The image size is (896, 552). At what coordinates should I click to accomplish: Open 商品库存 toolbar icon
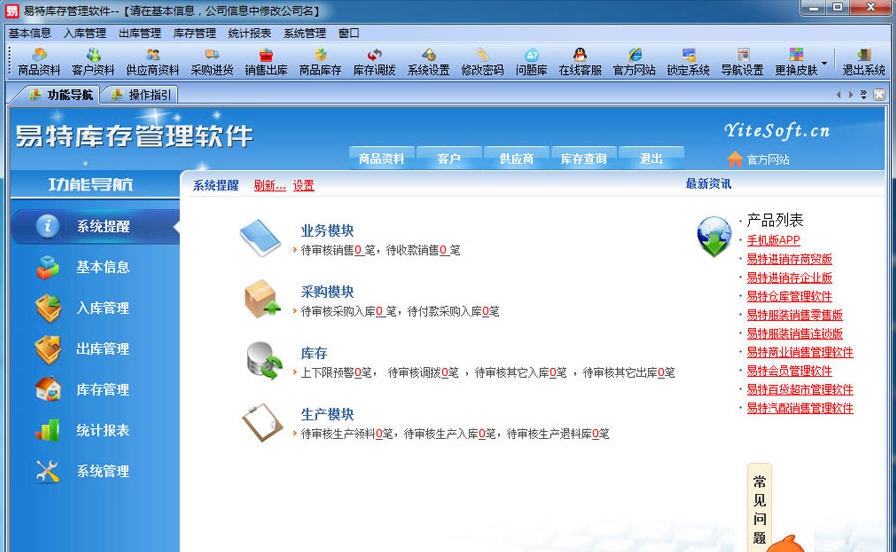(320, 62)
